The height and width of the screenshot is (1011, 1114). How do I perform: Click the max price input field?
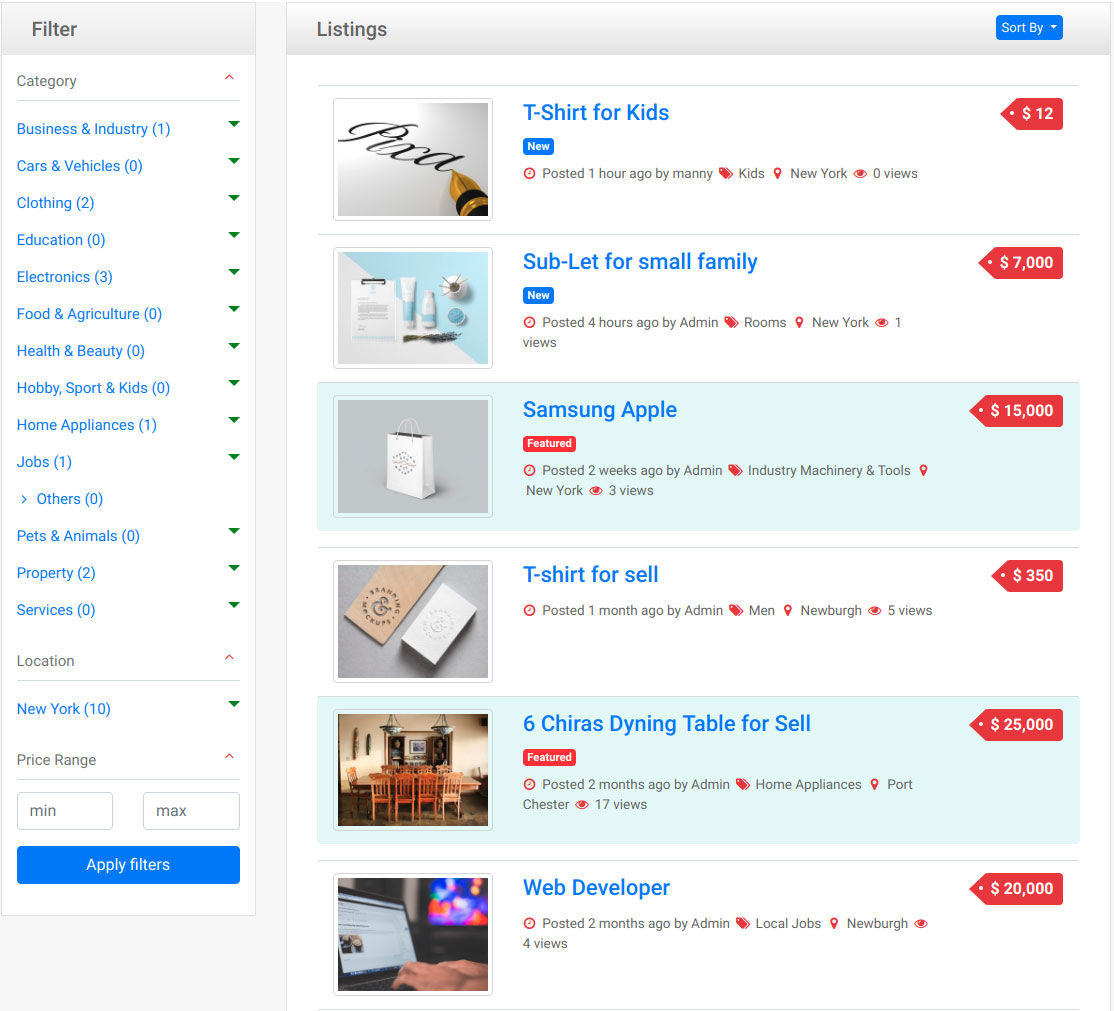pyautogui.click(x=191, y=811)
